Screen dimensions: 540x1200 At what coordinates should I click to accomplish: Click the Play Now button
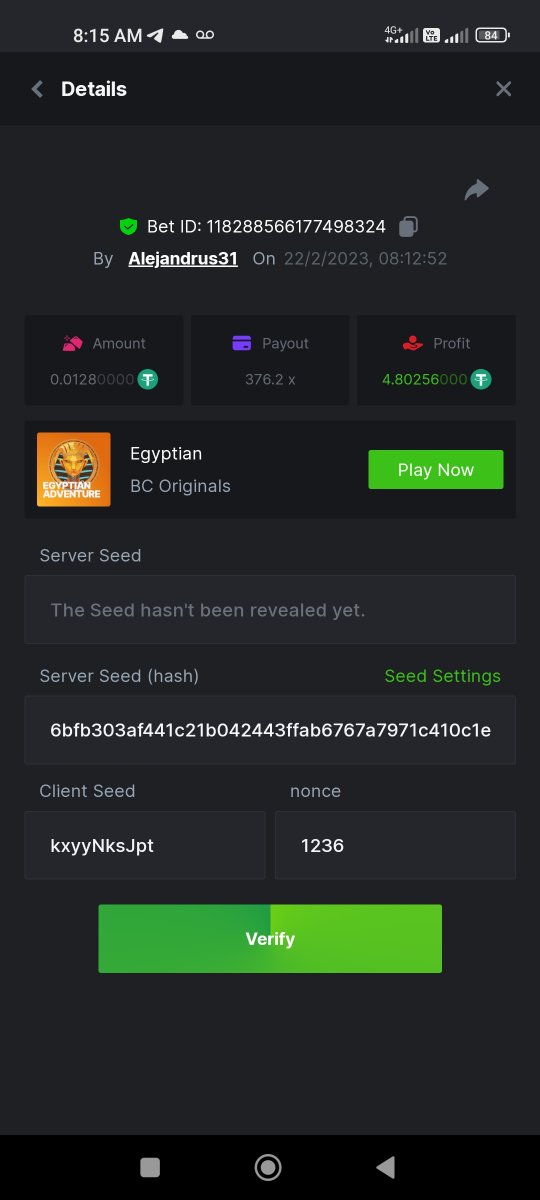[436, 469]
